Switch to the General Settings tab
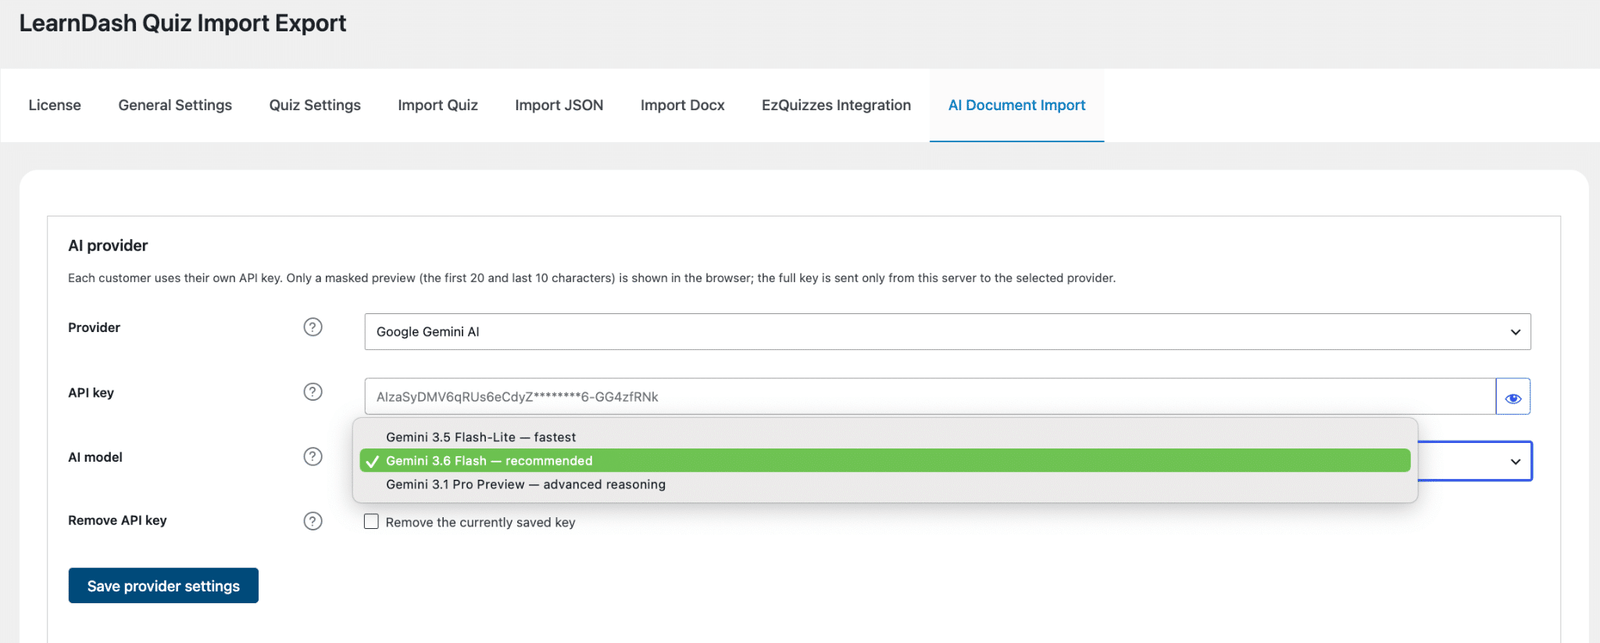 point(175,105)
